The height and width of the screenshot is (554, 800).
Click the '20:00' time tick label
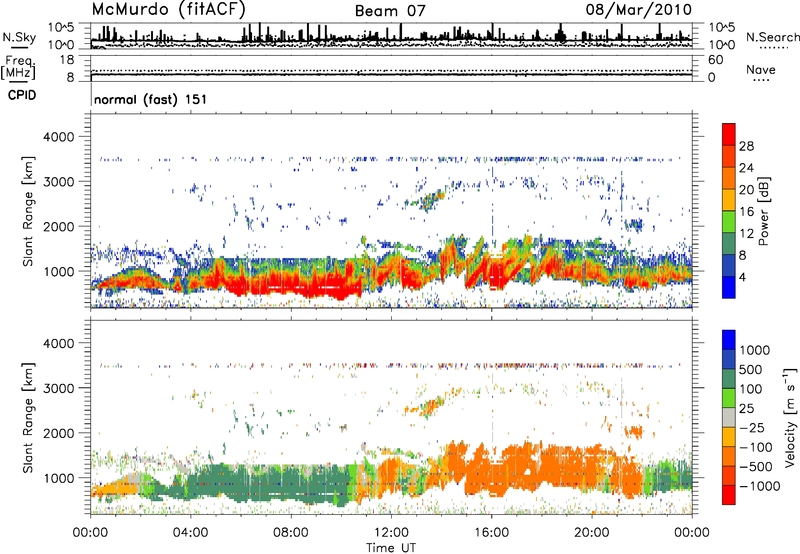pos(591,533)
